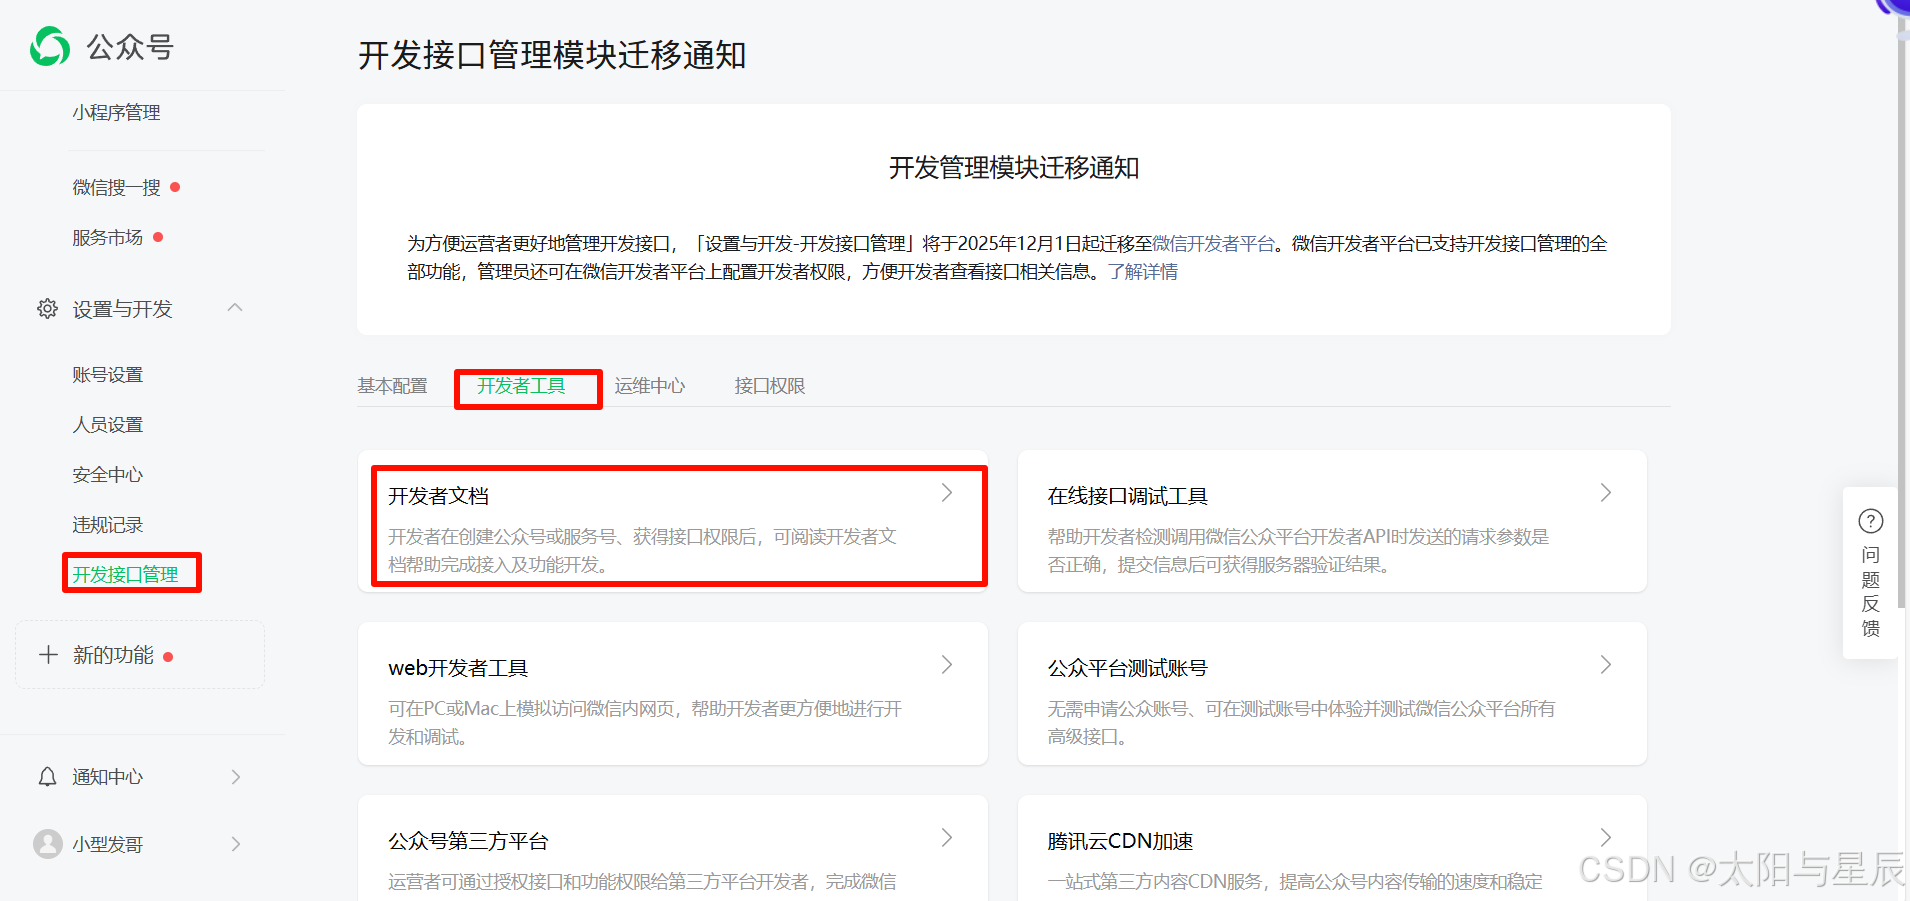
Task: Click the 开发接口管理模块迁移通知 page heading
Action: [x=552, y=55]
